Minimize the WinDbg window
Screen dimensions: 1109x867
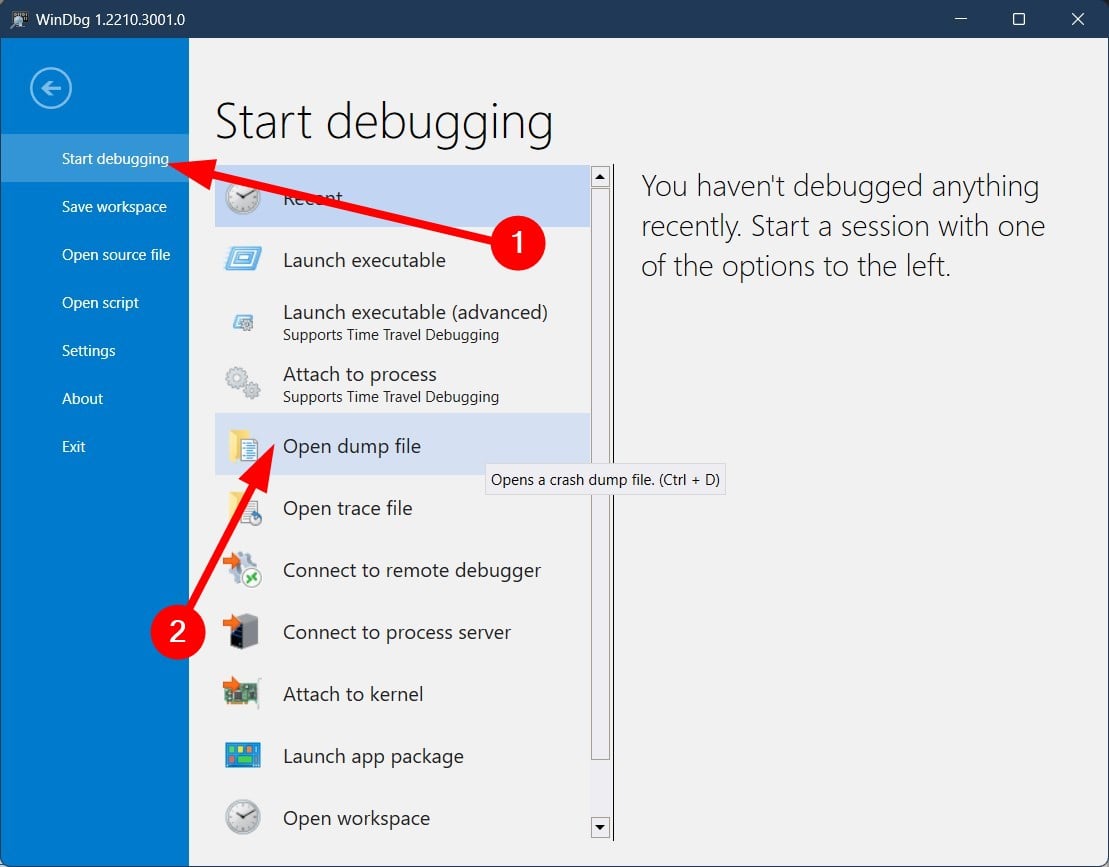960,19
